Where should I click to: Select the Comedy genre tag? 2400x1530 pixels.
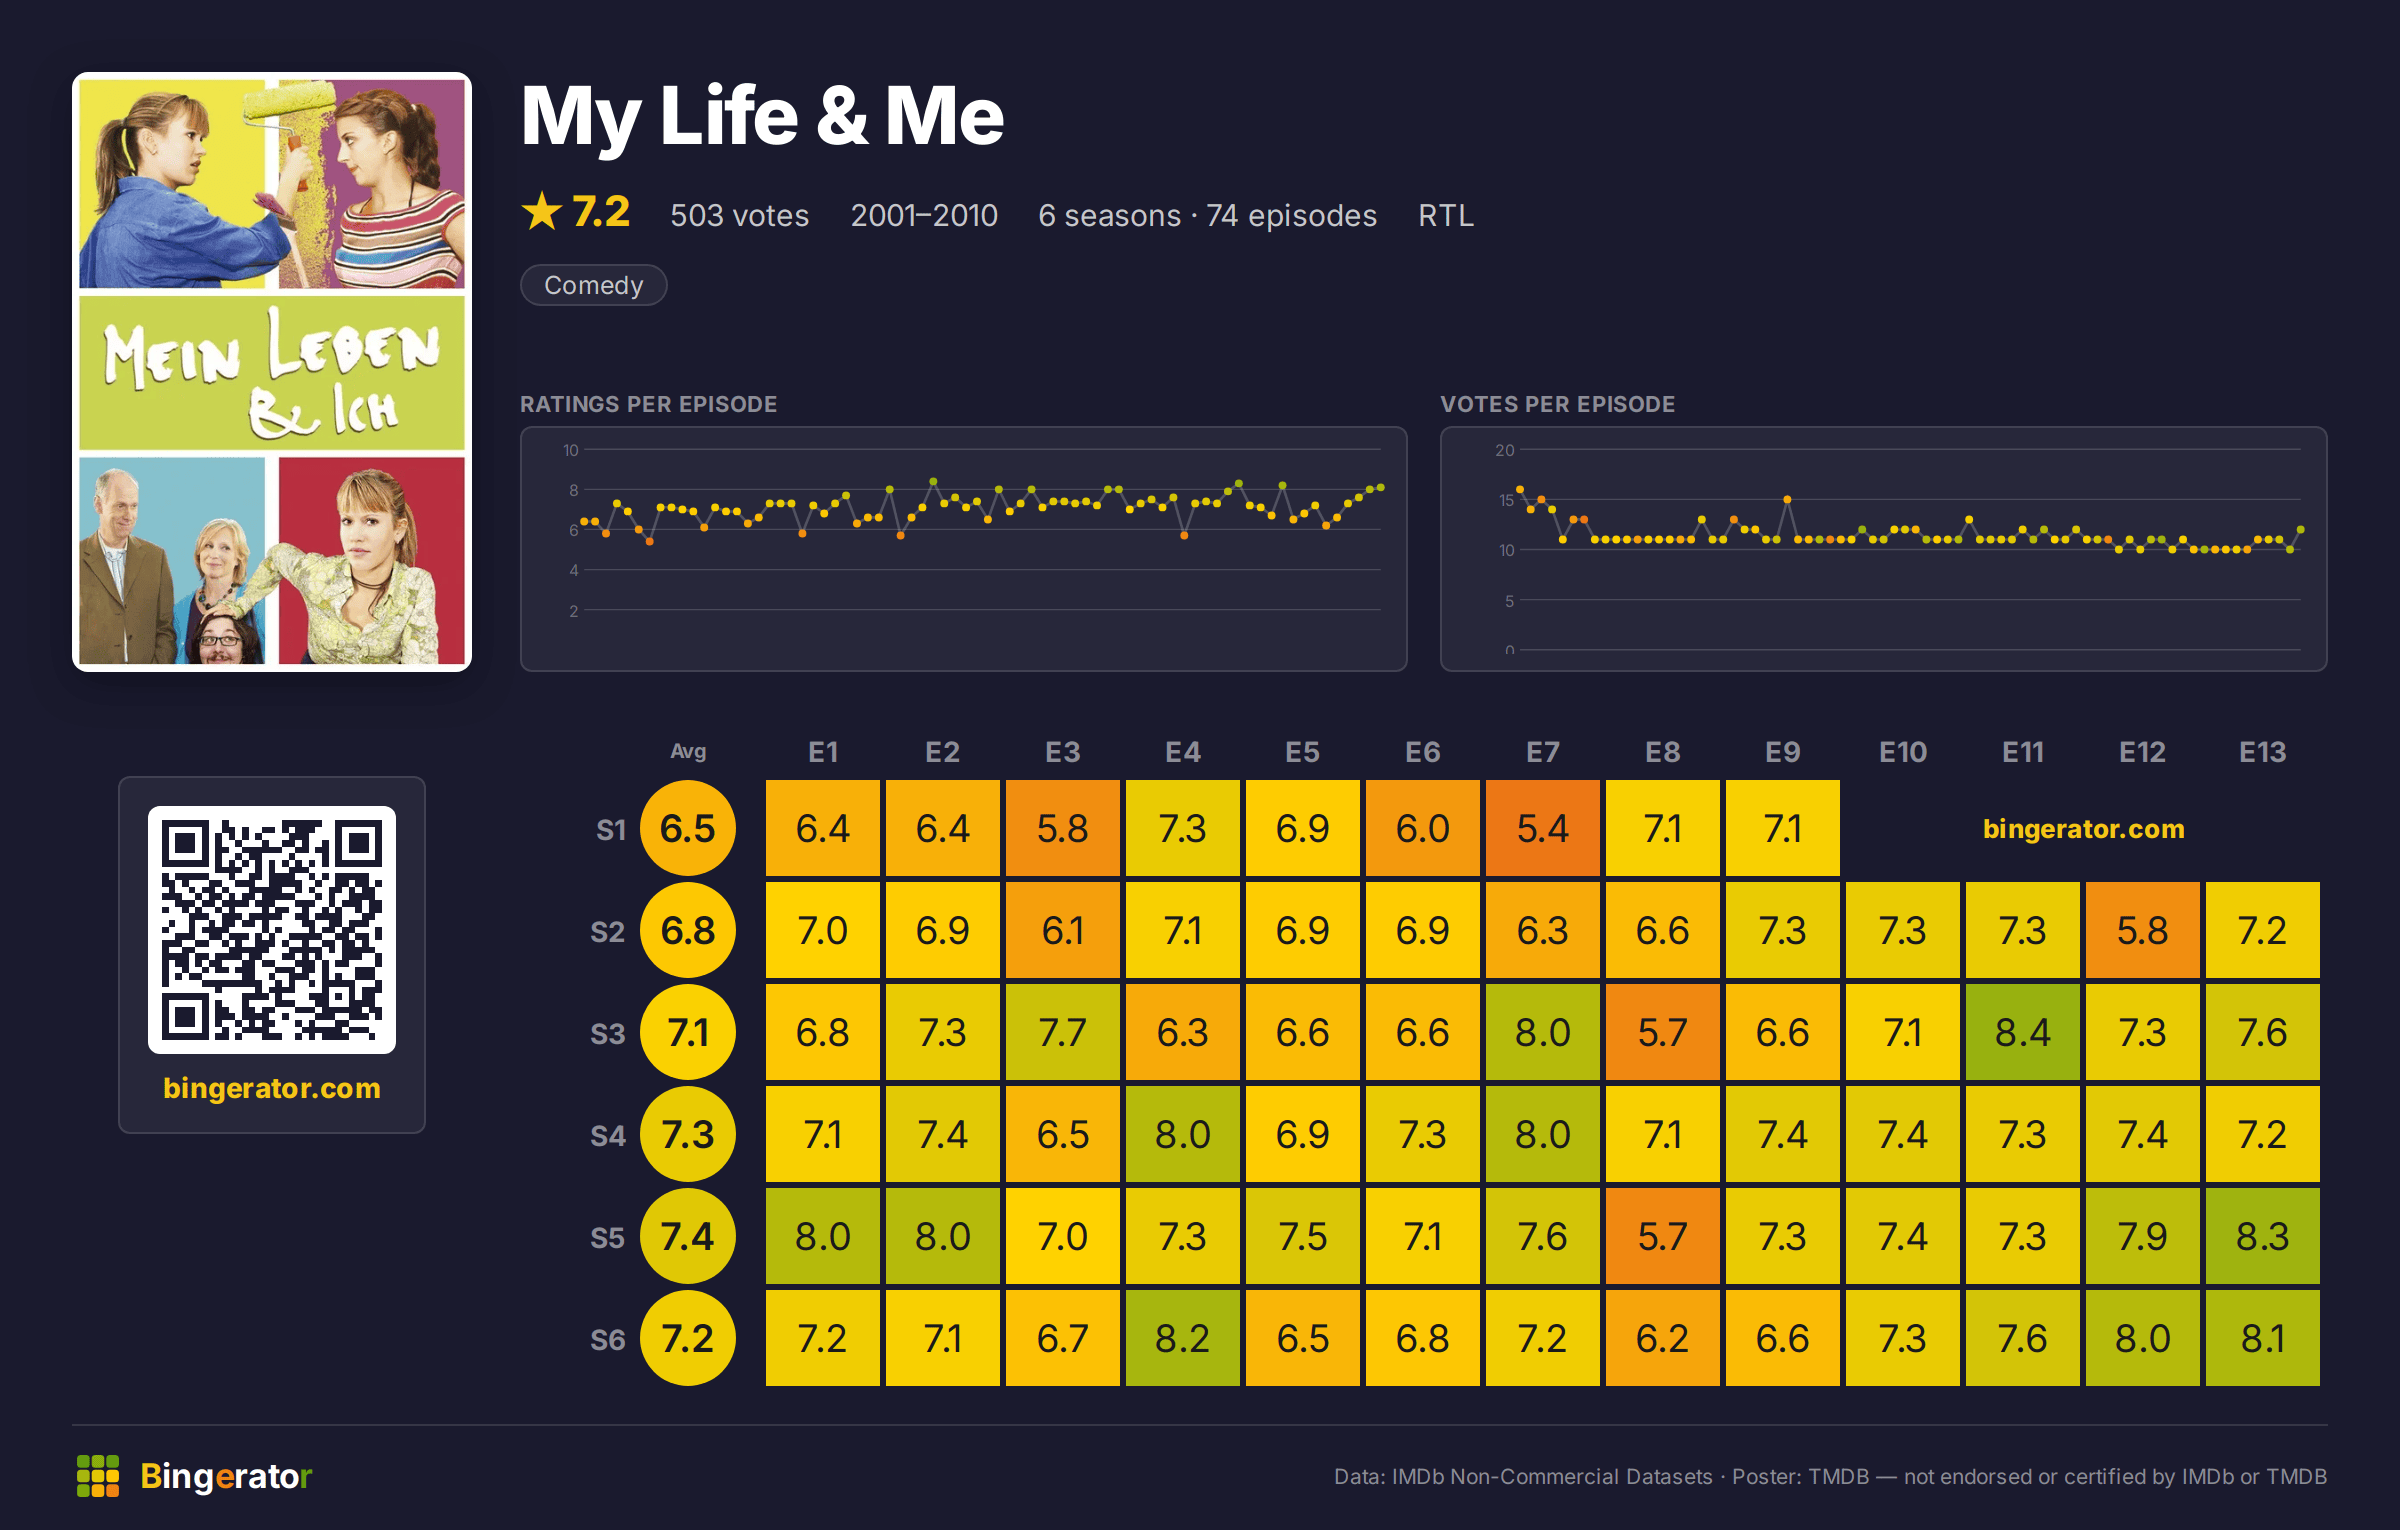point(593,285)
